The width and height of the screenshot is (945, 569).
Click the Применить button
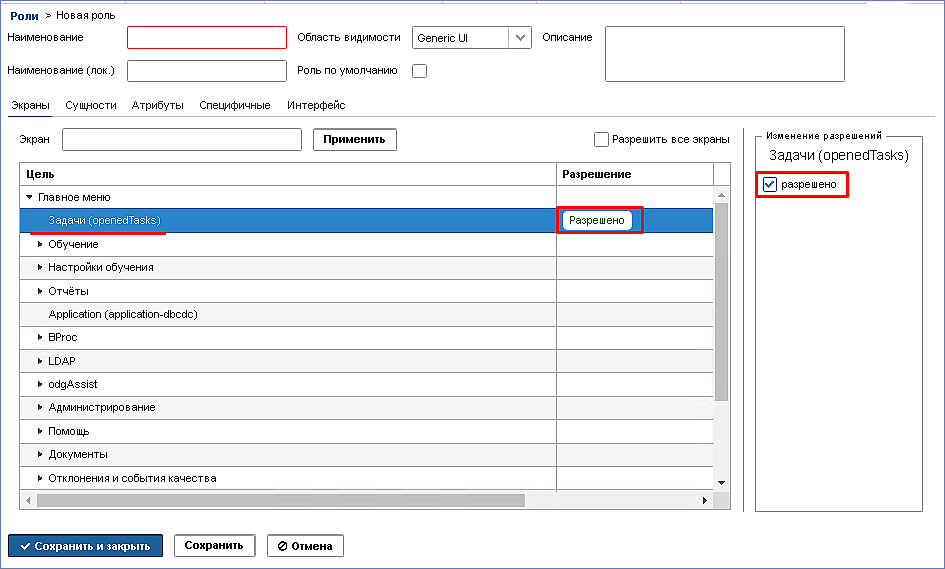click(x=354, y=139)
